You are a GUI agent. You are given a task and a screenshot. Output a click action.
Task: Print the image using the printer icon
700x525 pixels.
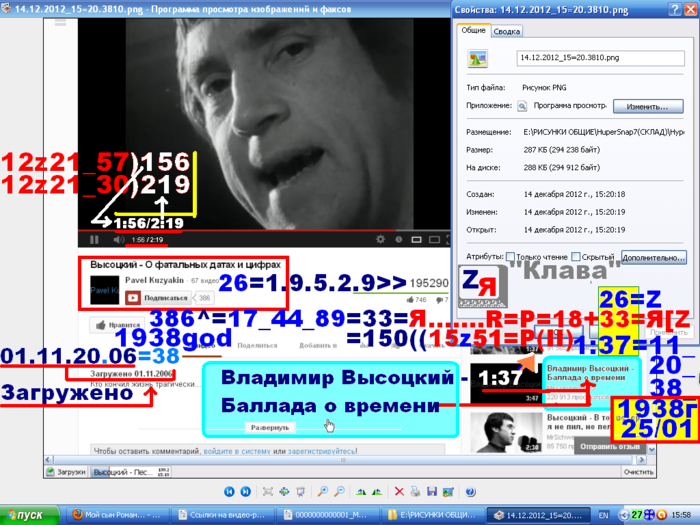tap(416, 492)
